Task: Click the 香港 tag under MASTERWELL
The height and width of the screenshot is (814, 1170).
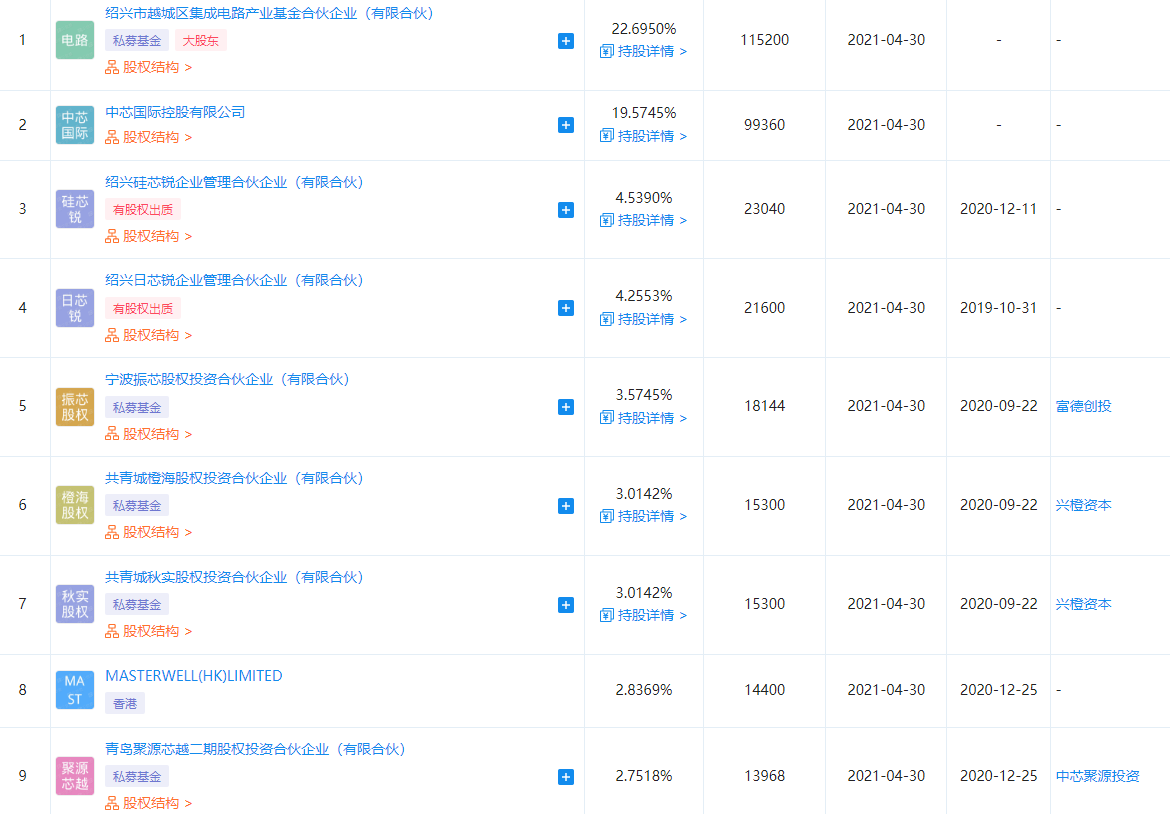Action: (x=125, y=704)
